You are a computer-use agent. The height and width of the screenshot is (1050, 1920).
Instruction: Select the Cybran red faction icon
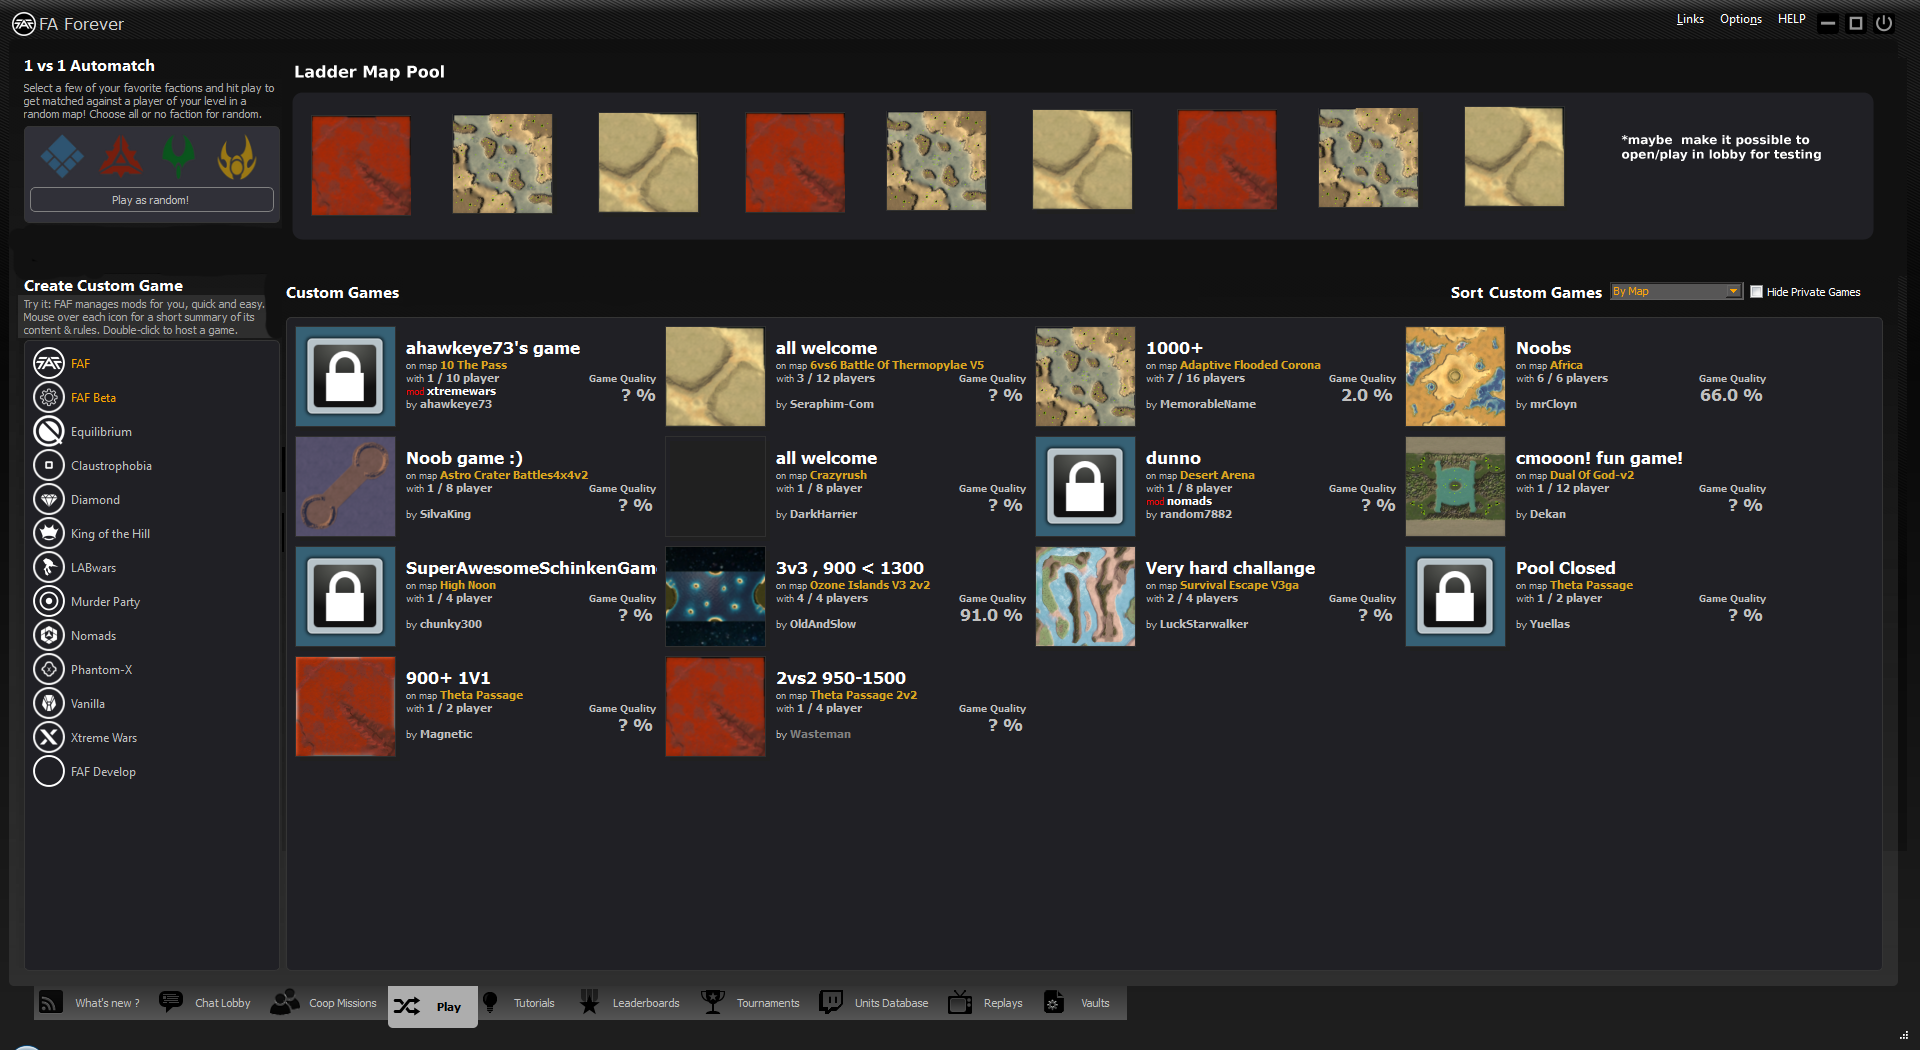(121, 157)
